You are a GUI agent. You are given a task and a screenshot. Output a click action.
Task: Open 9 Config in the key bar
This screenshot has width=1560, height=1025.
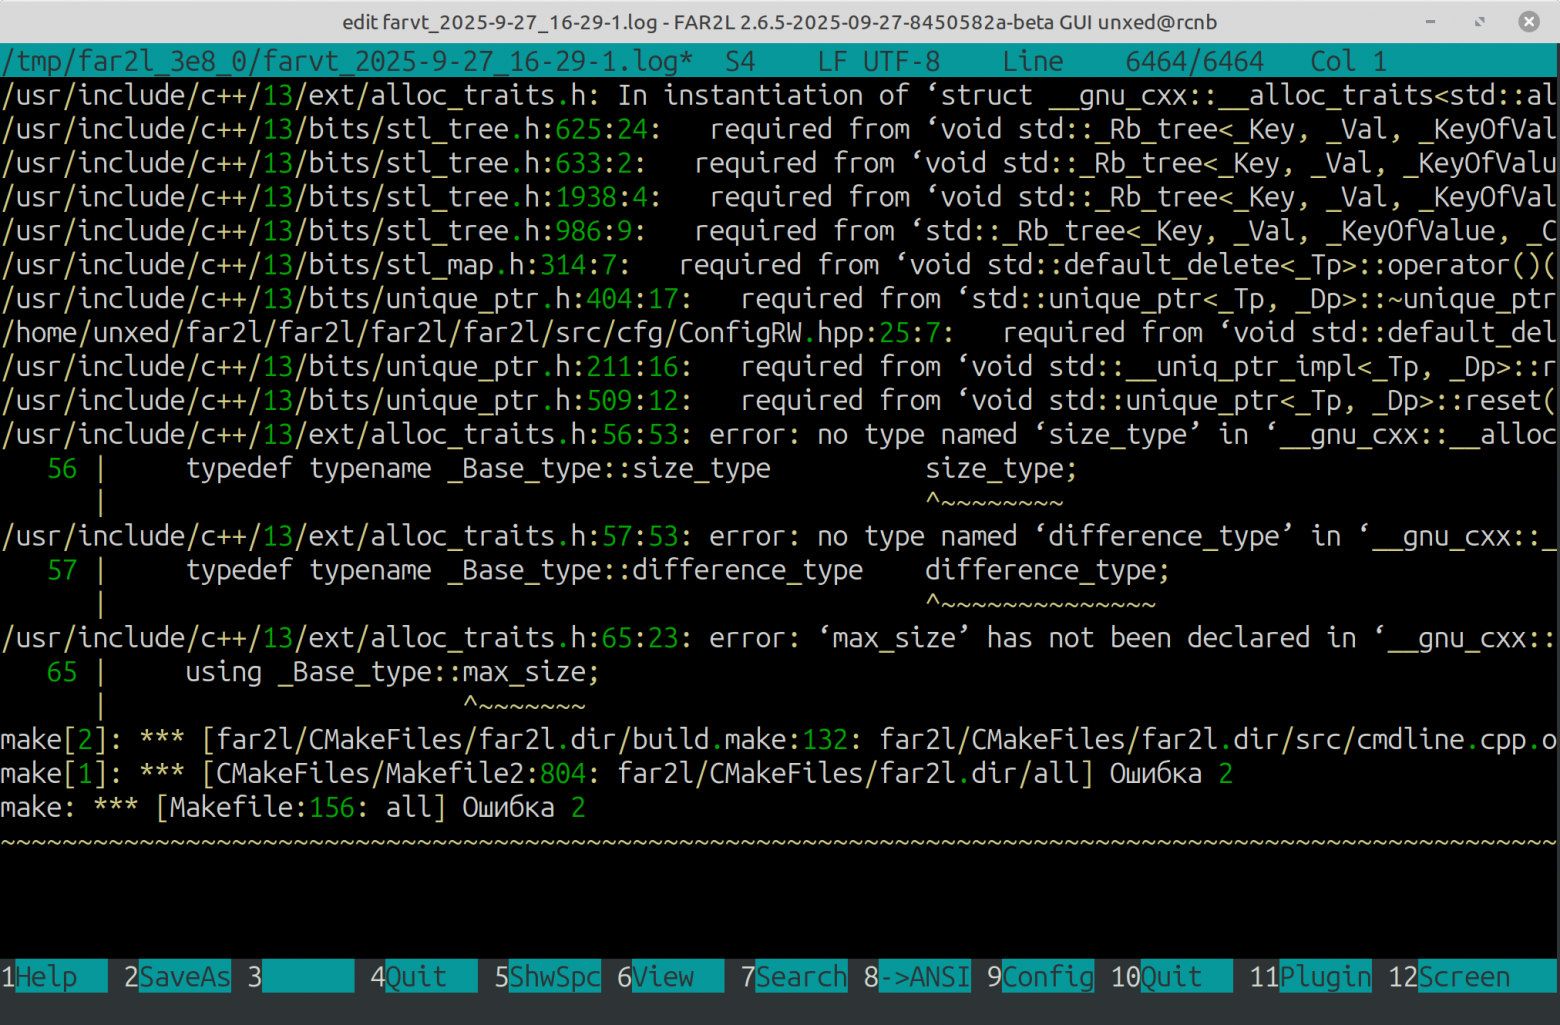tap(1041, 976)
